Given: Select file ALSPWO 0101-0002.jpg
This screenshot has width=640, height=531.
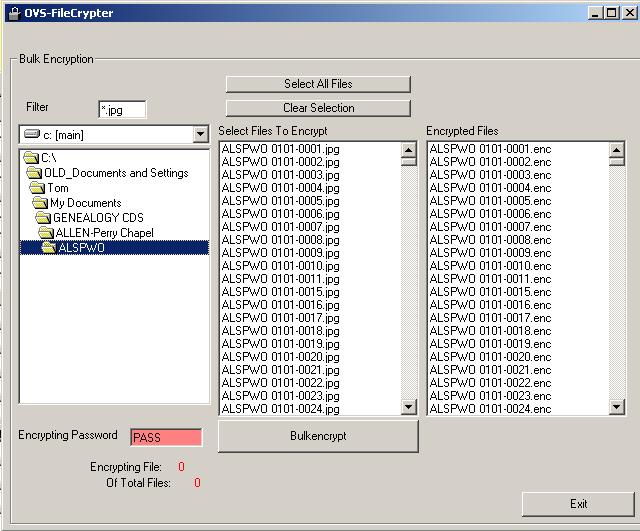Looking at the screenshot, I should tap(280, 162).
